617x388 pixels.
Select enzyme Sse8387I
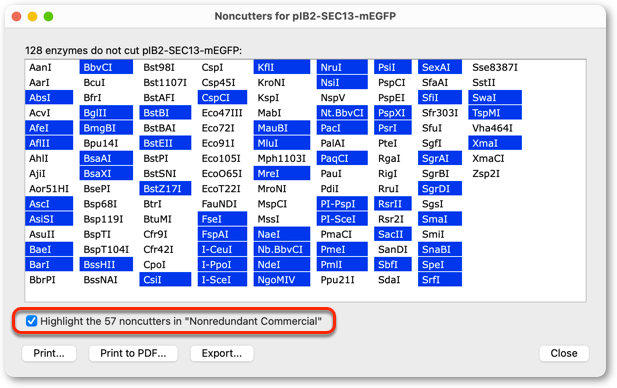[495, 67]
